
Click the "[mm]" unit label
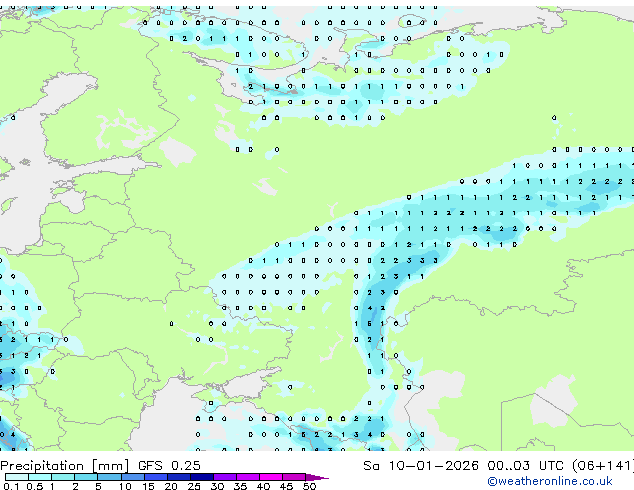tap(111, 466)
